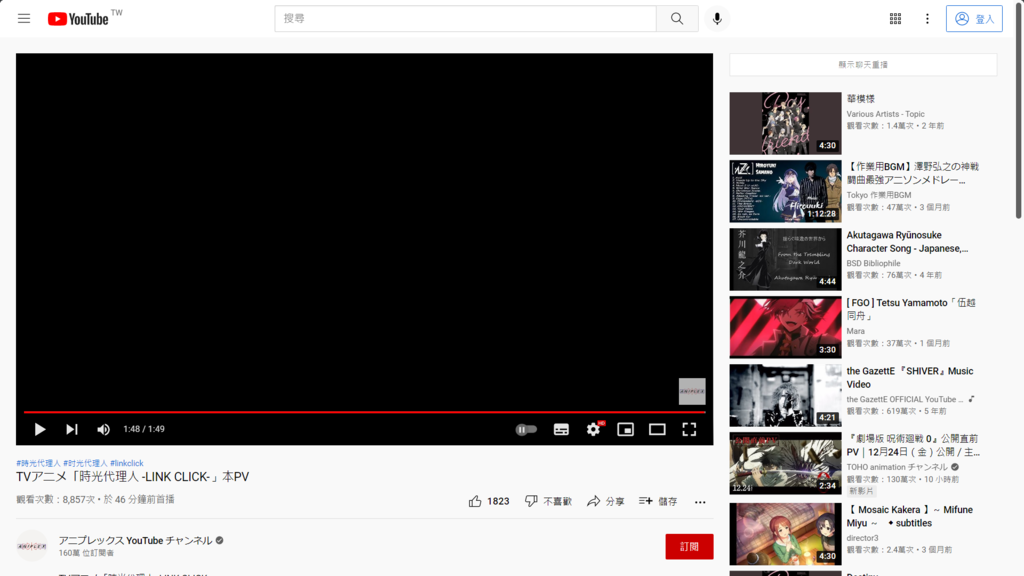This screenshot has width=1024, height=576.
Task: Enter fullscreen mode
Action: pos(689,429)
